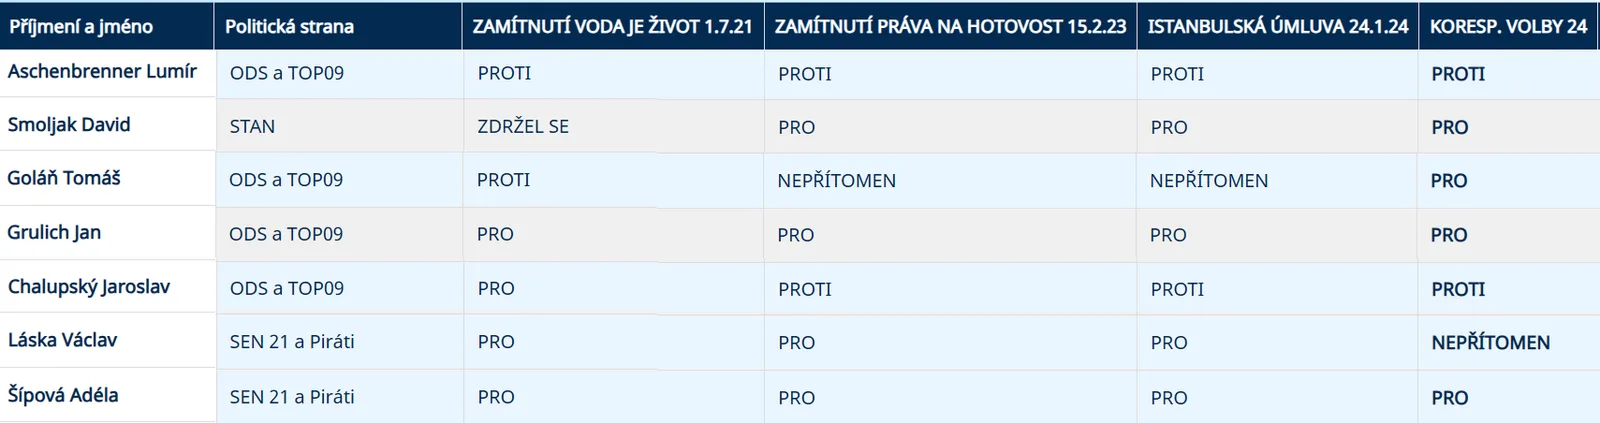
Task: Select the Smoljak David row name
Action: [69, 125]
